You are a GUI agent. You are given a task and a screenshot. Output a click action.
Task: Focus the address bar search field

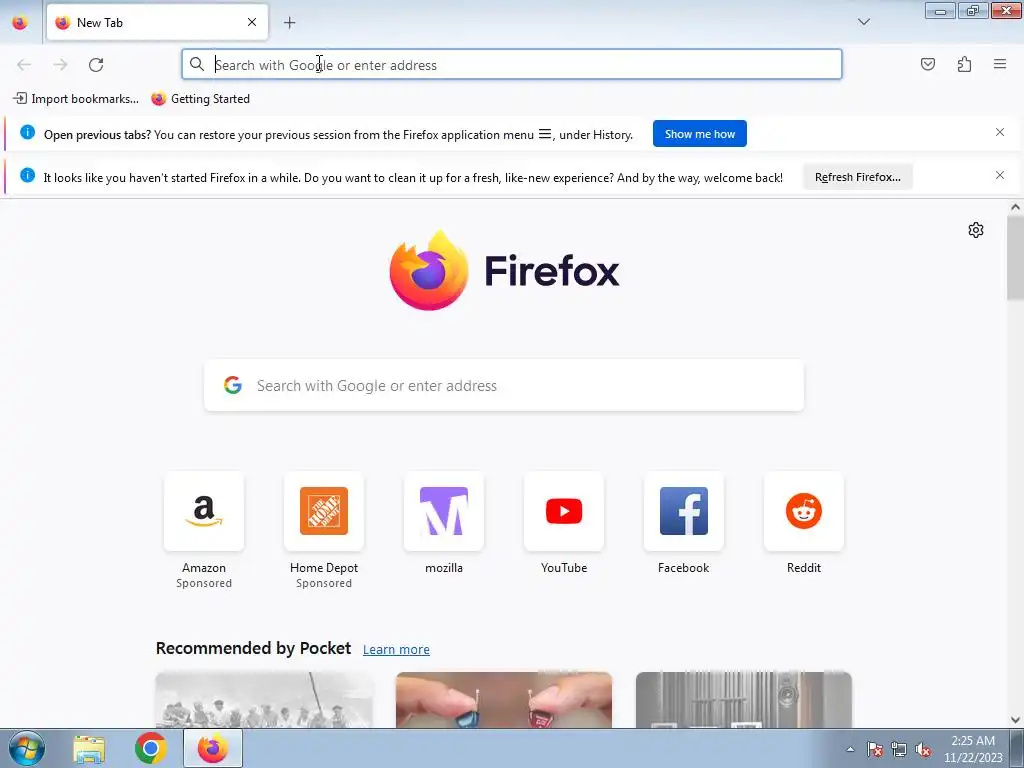tap(512, 65)
